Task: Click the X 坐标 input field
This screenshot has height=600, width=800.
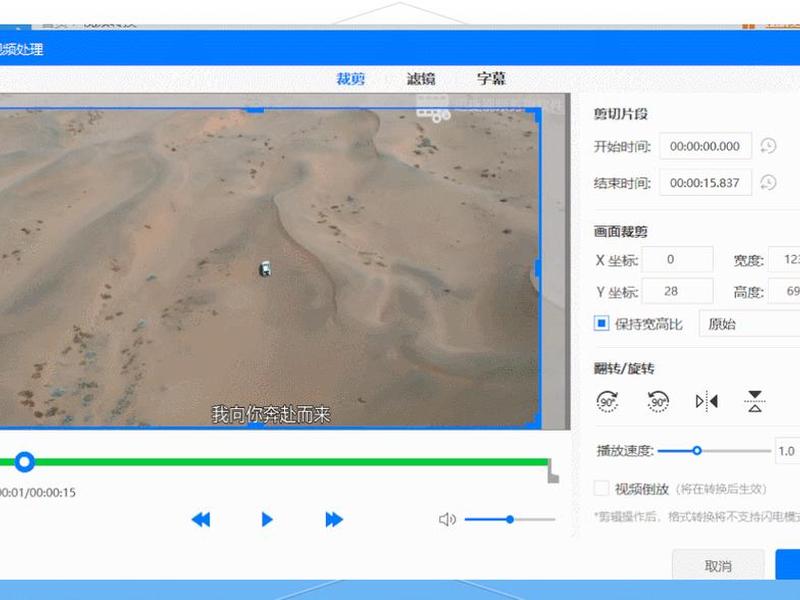Action: click(677, 260)
